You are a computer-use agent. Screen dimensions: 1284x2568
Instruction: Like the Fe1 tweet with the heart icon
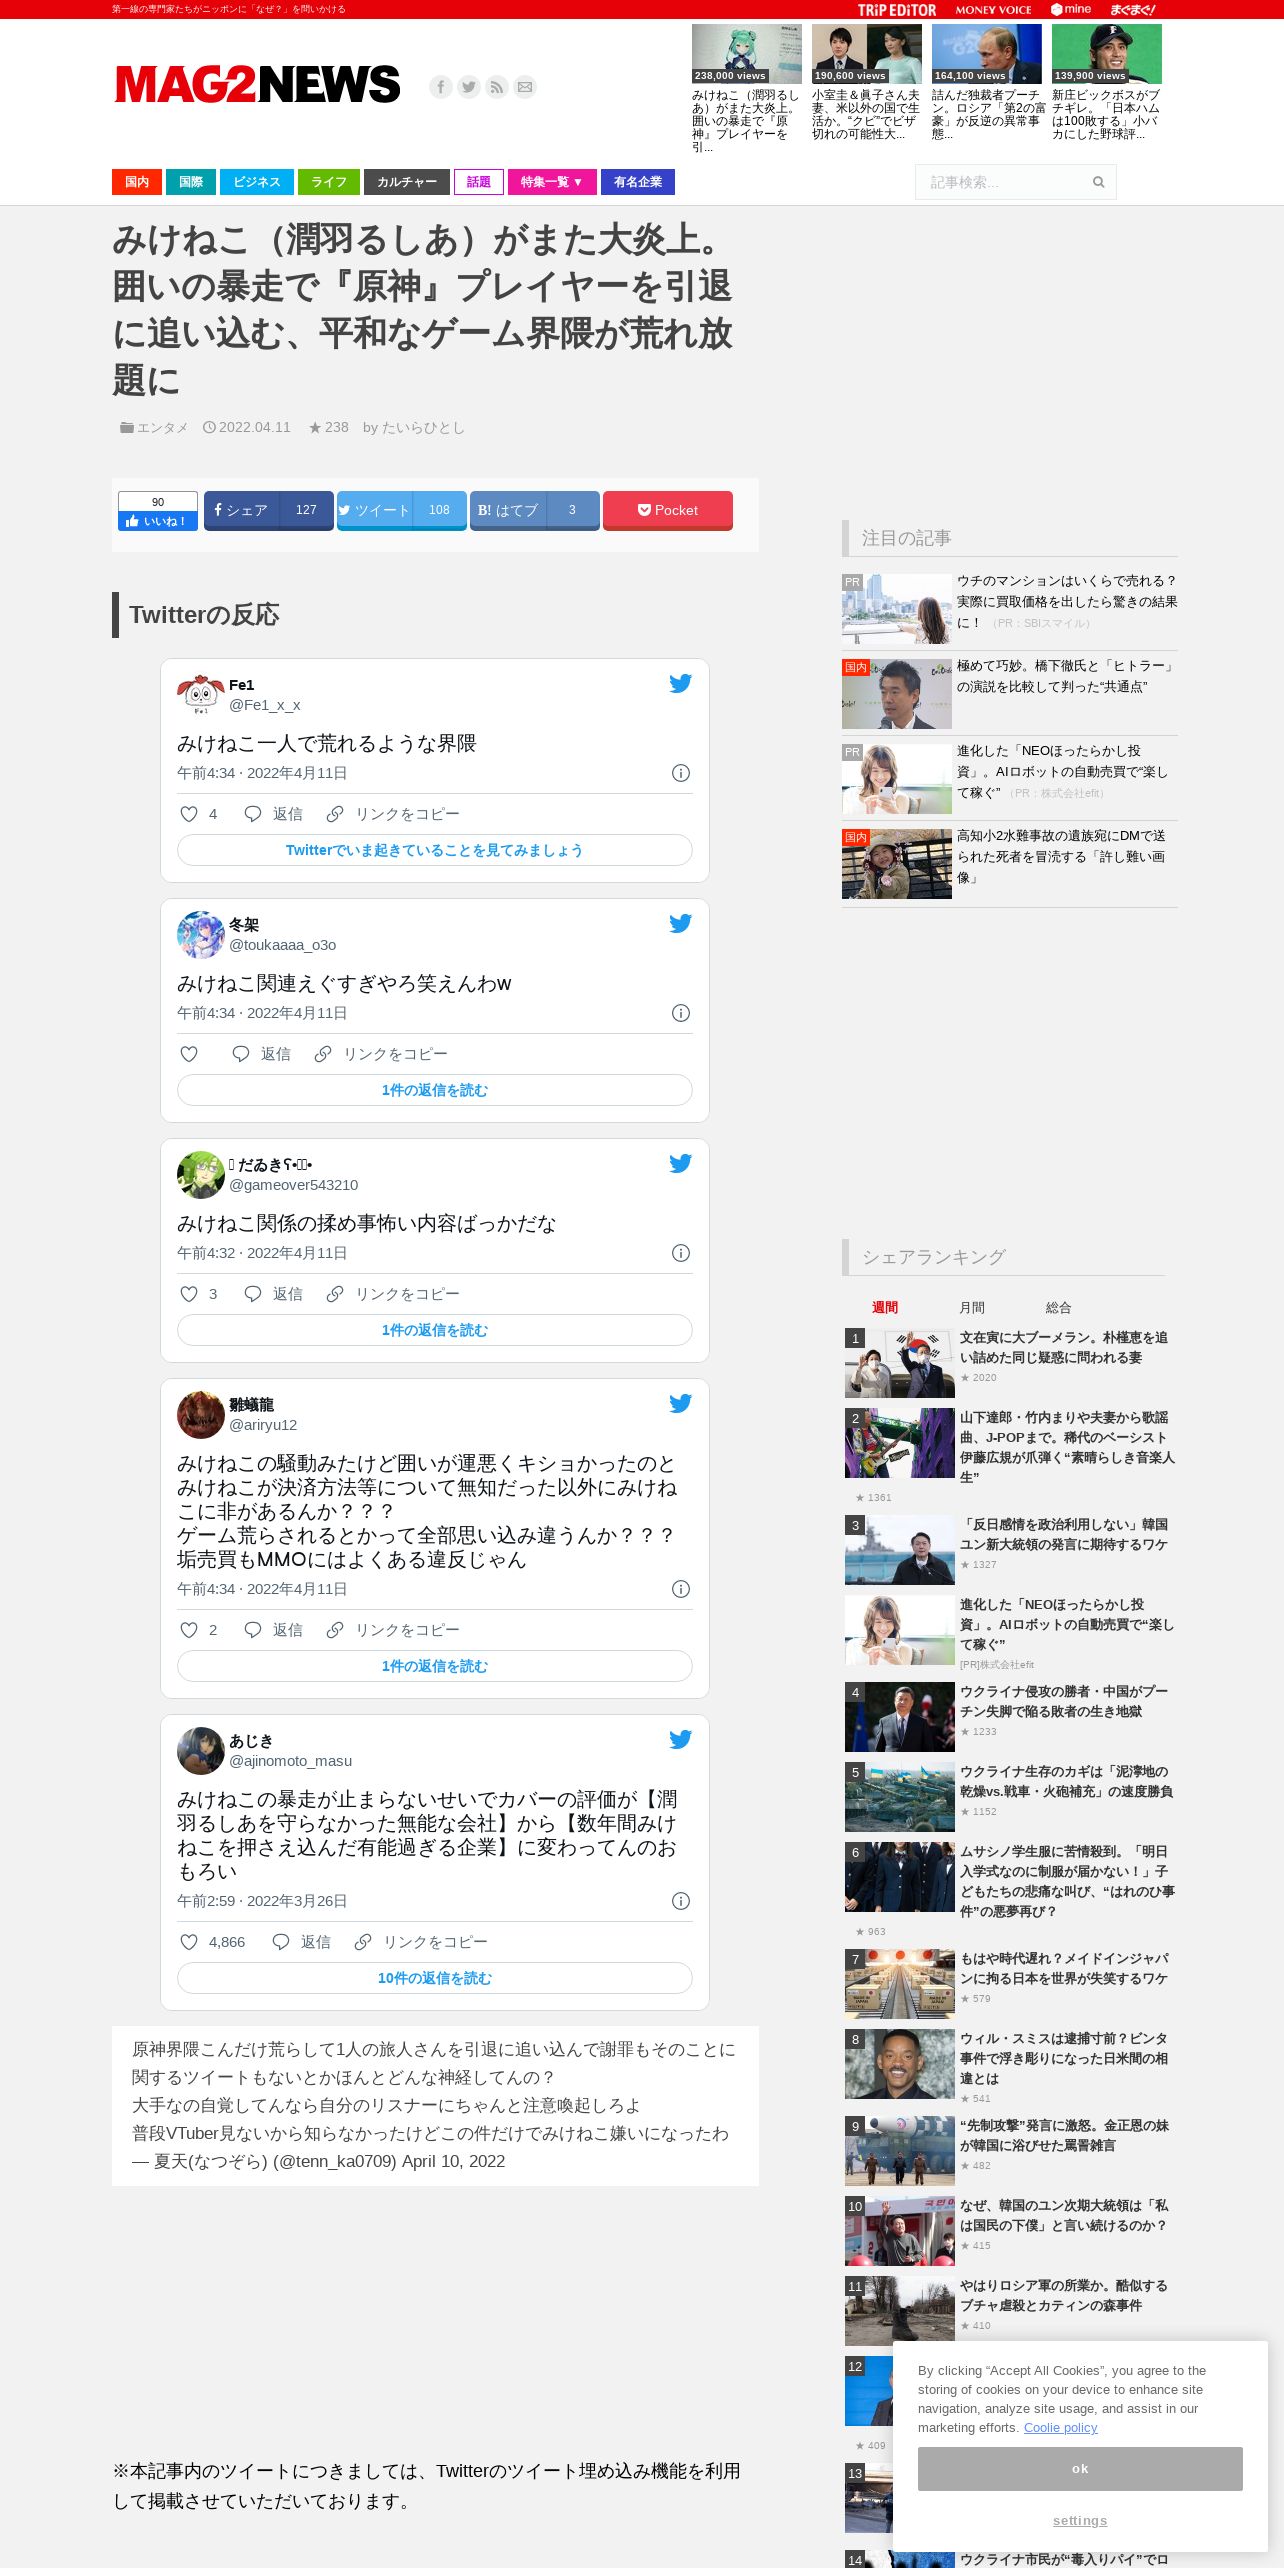pos(189,814)
